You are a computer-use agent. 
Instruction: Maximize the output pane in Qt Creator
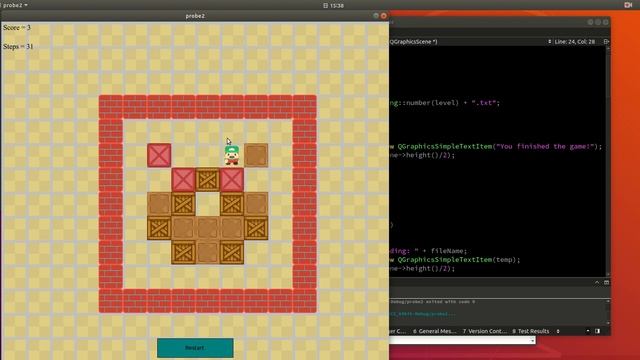(x=607, y=282)
